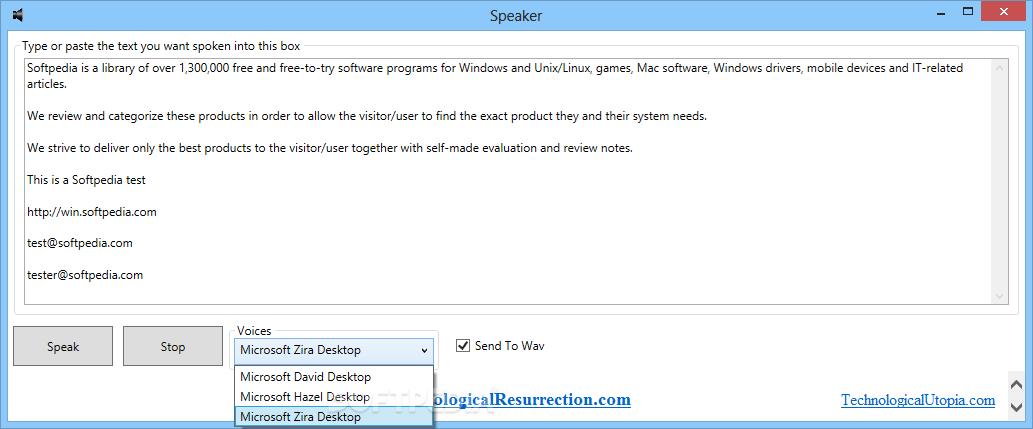This screenshot has width=1033, height=429.
Task: Close the Speaker window
Action: point(1004,11)
